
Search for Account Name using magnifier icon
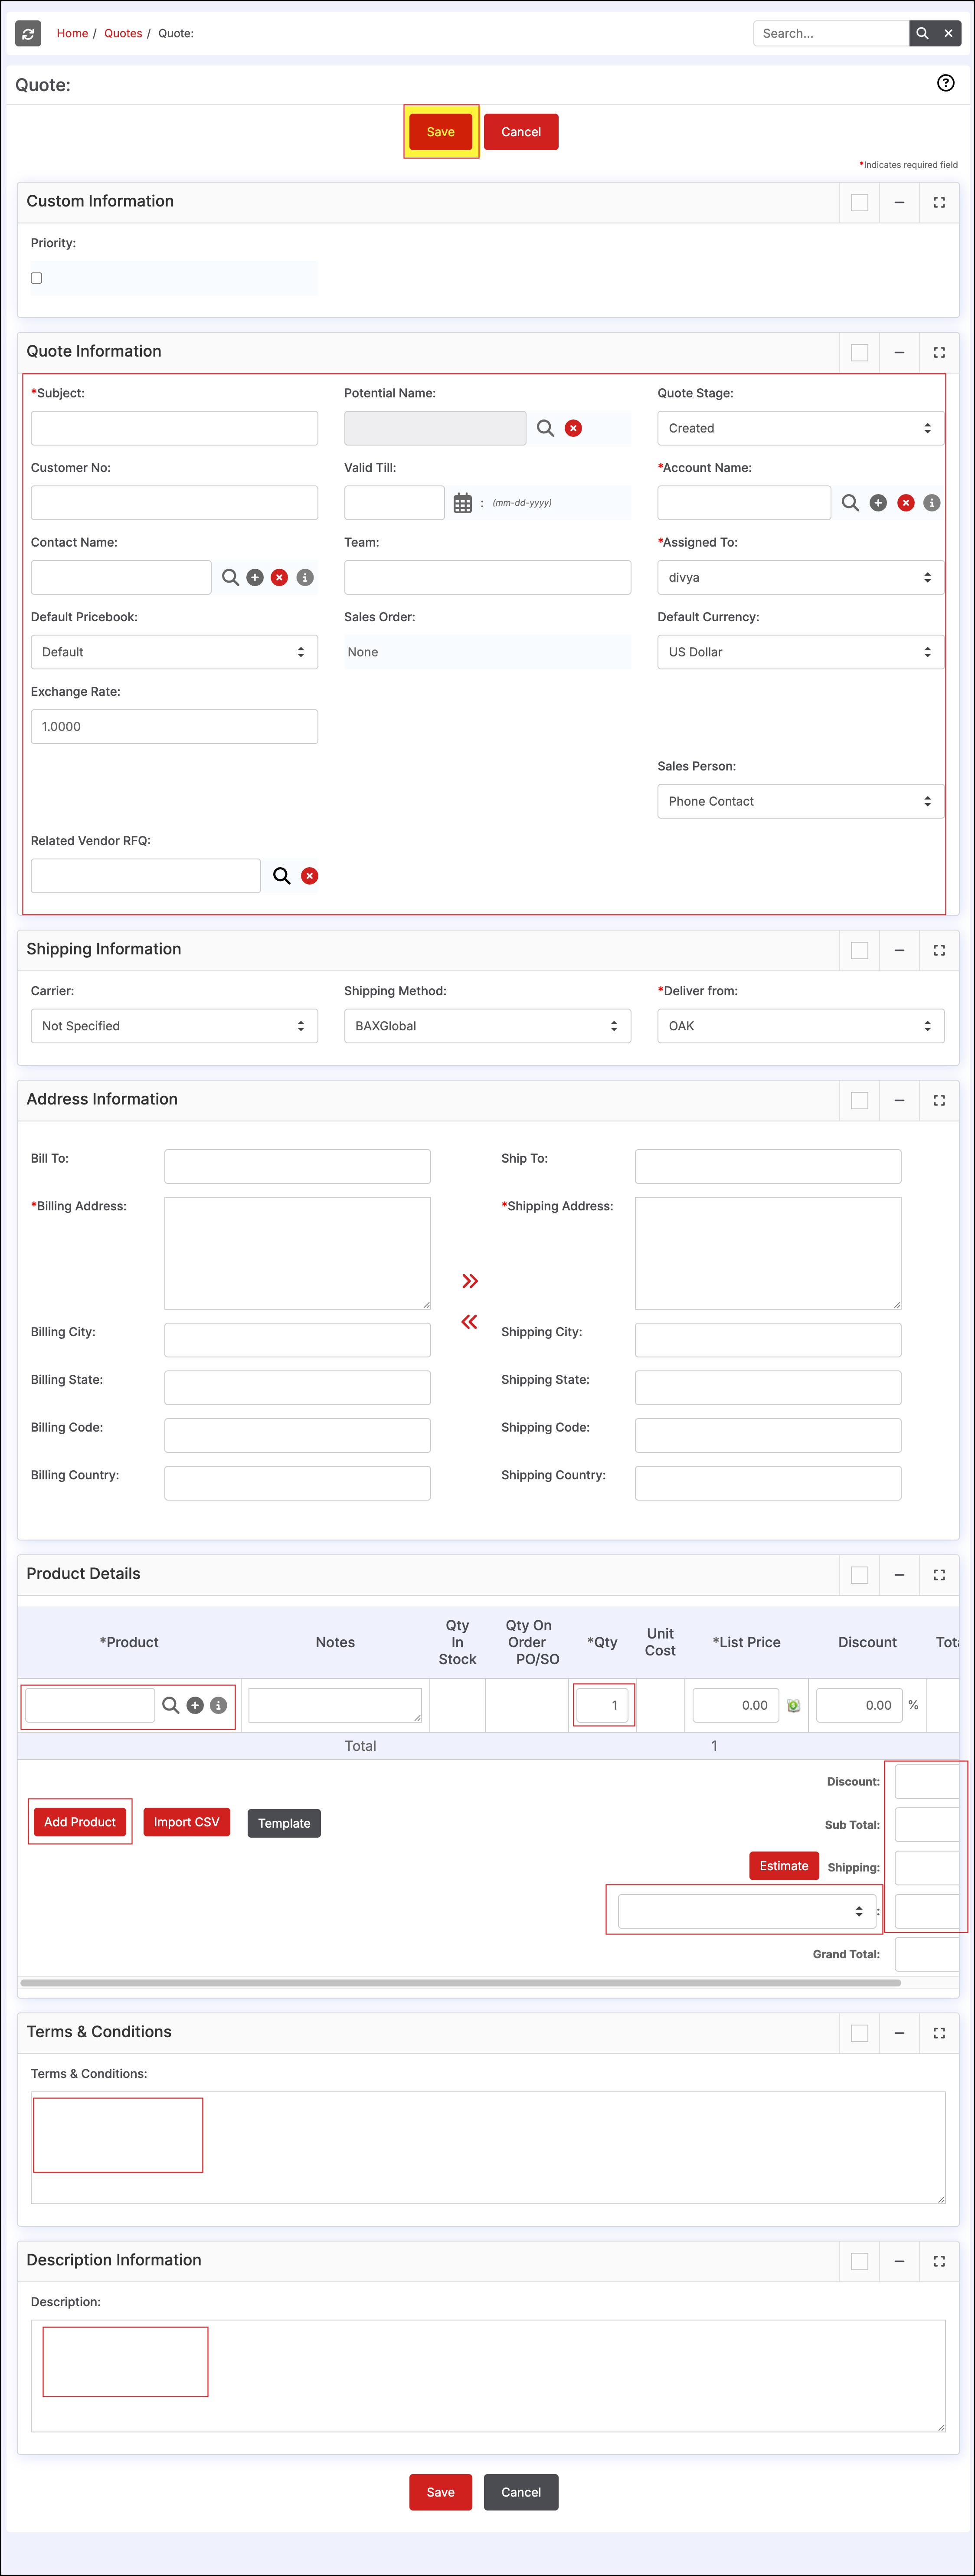[850, 503]
